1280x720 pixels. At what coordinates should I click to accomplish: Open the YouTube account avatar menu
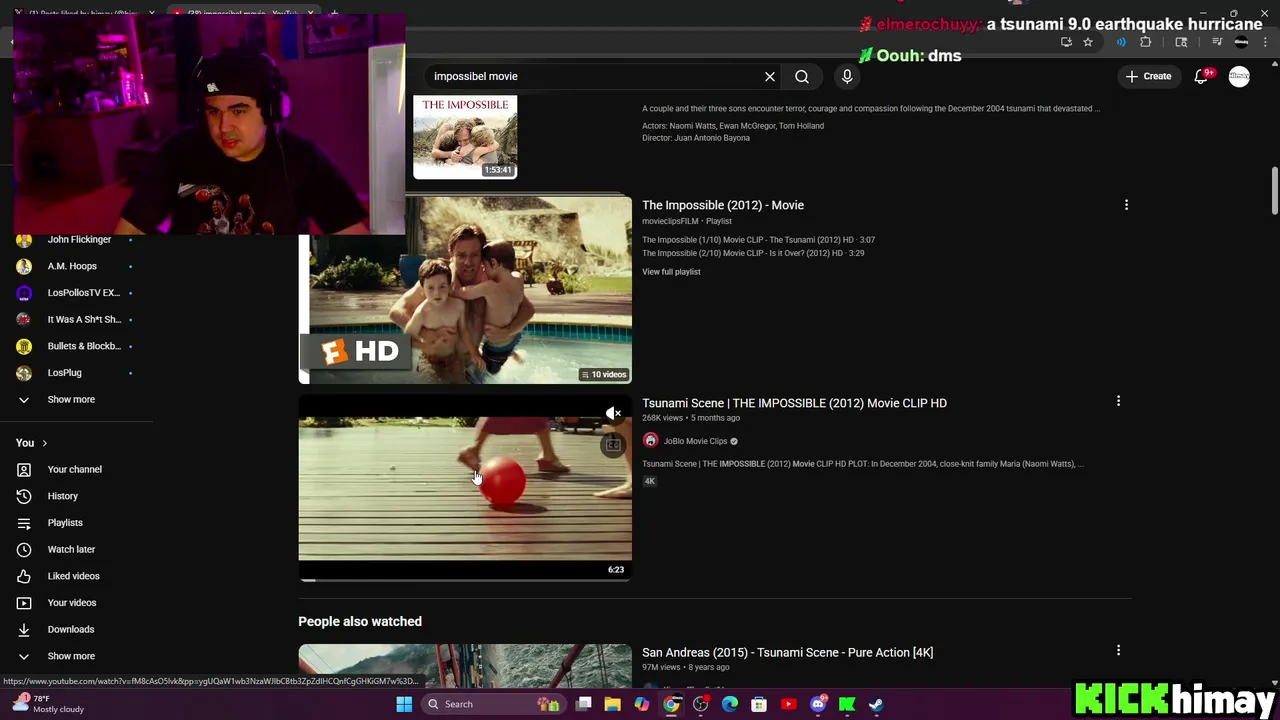pos(1239,76)
